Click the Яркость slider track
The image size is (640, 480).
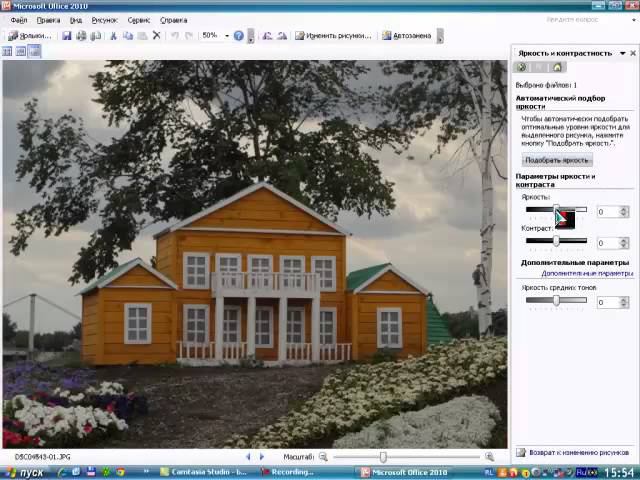click(x=556, y=209)
